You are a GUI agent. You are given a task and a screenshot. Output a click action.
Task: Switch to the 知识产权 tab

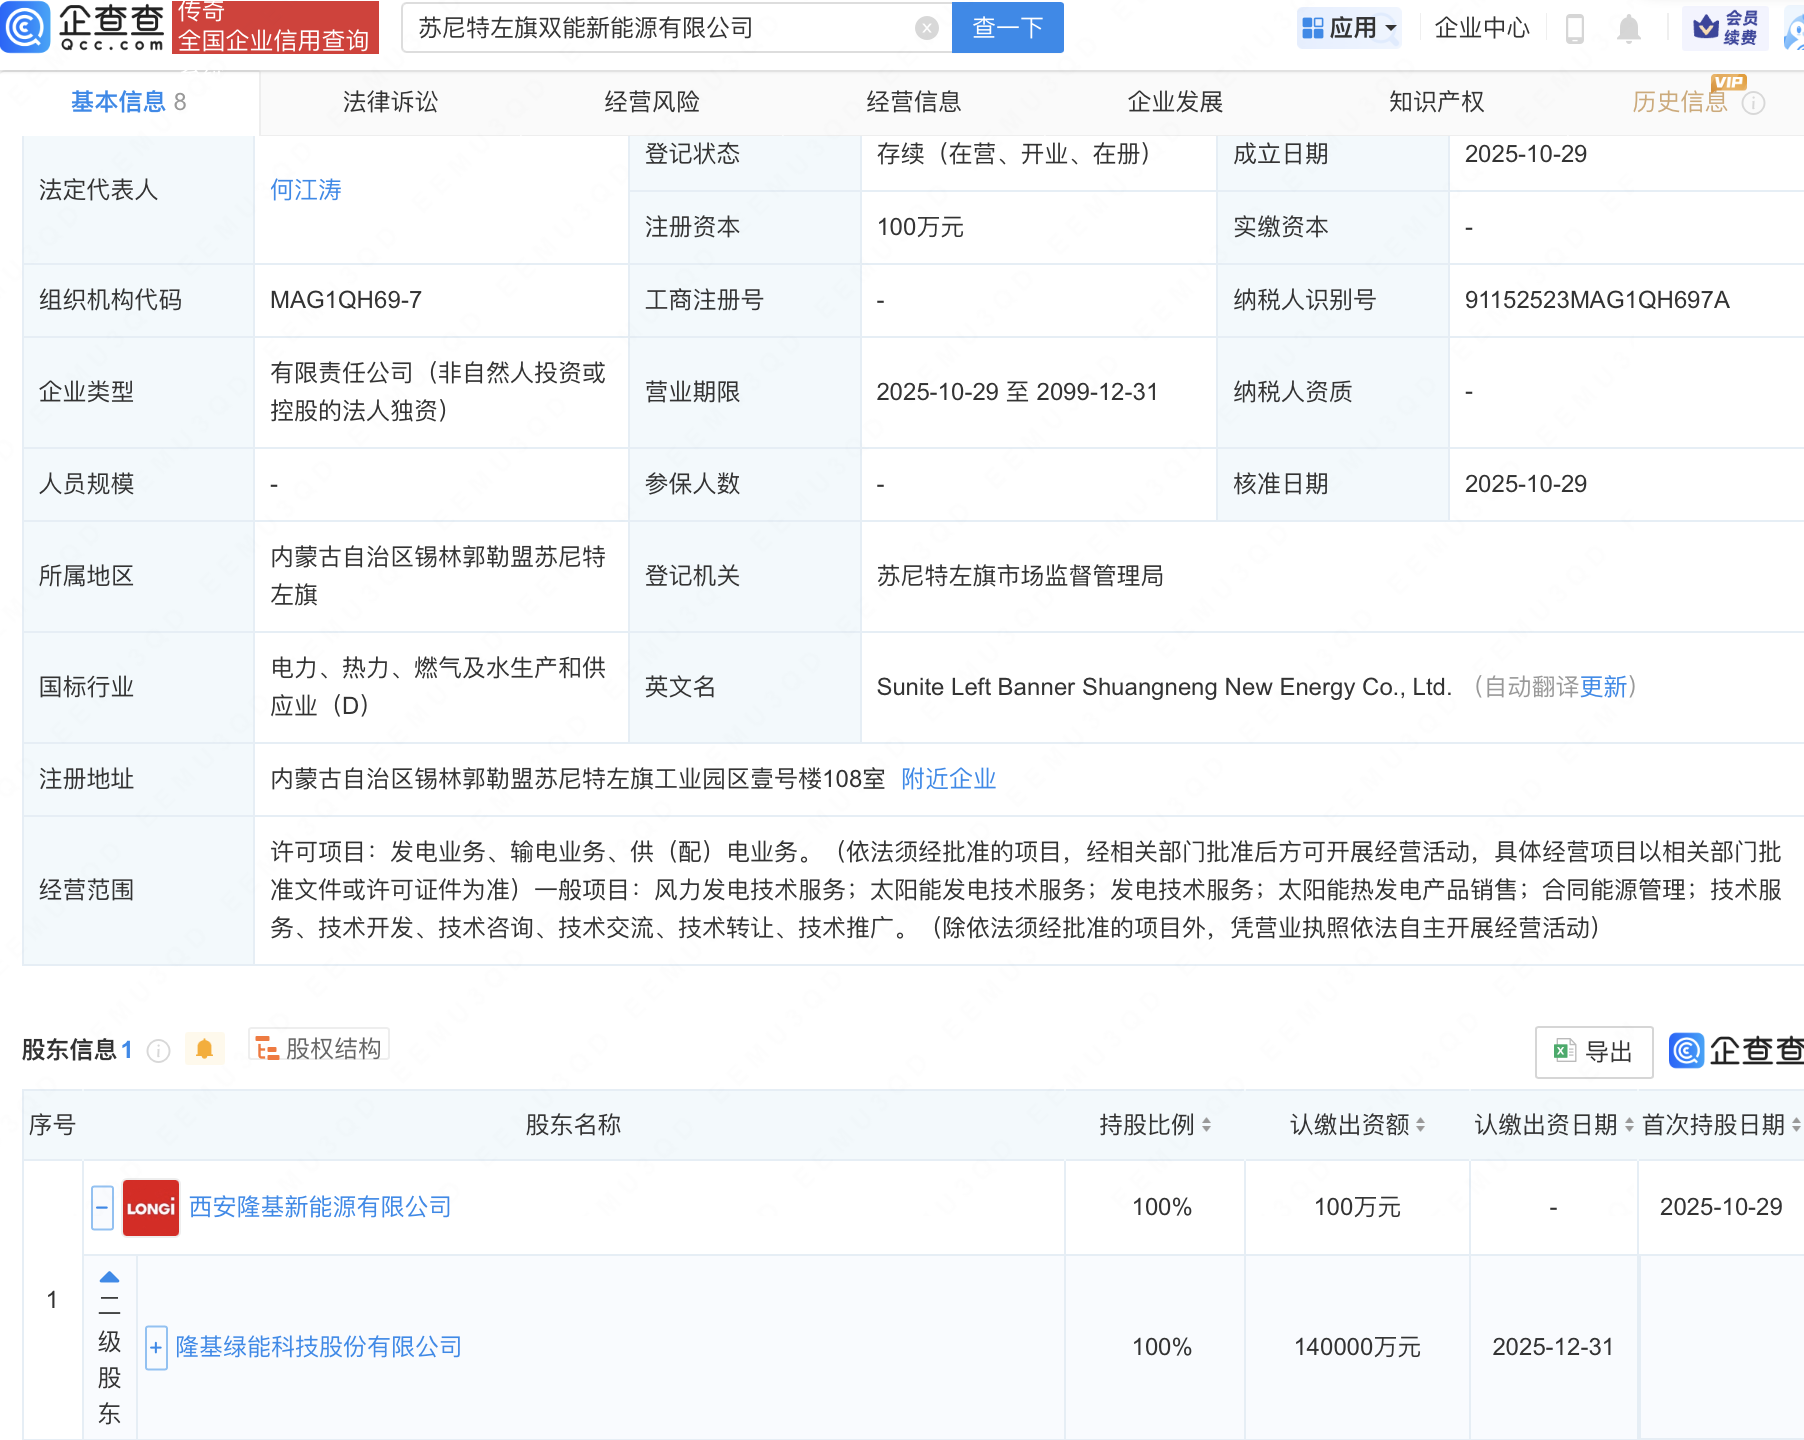1436,102
